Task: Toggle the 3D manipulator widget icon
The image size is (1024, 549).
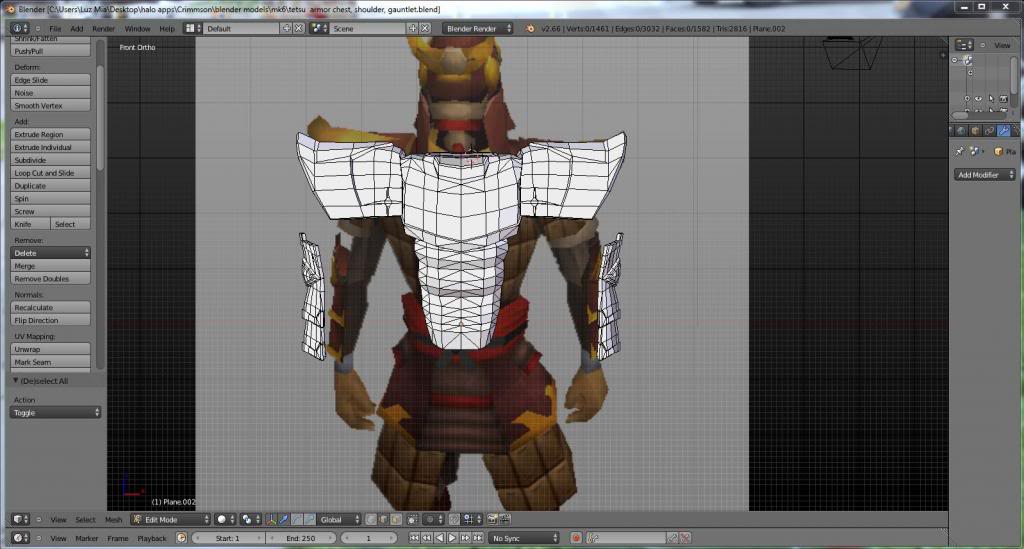Action: pyautogui.click(x=271, y=520)
